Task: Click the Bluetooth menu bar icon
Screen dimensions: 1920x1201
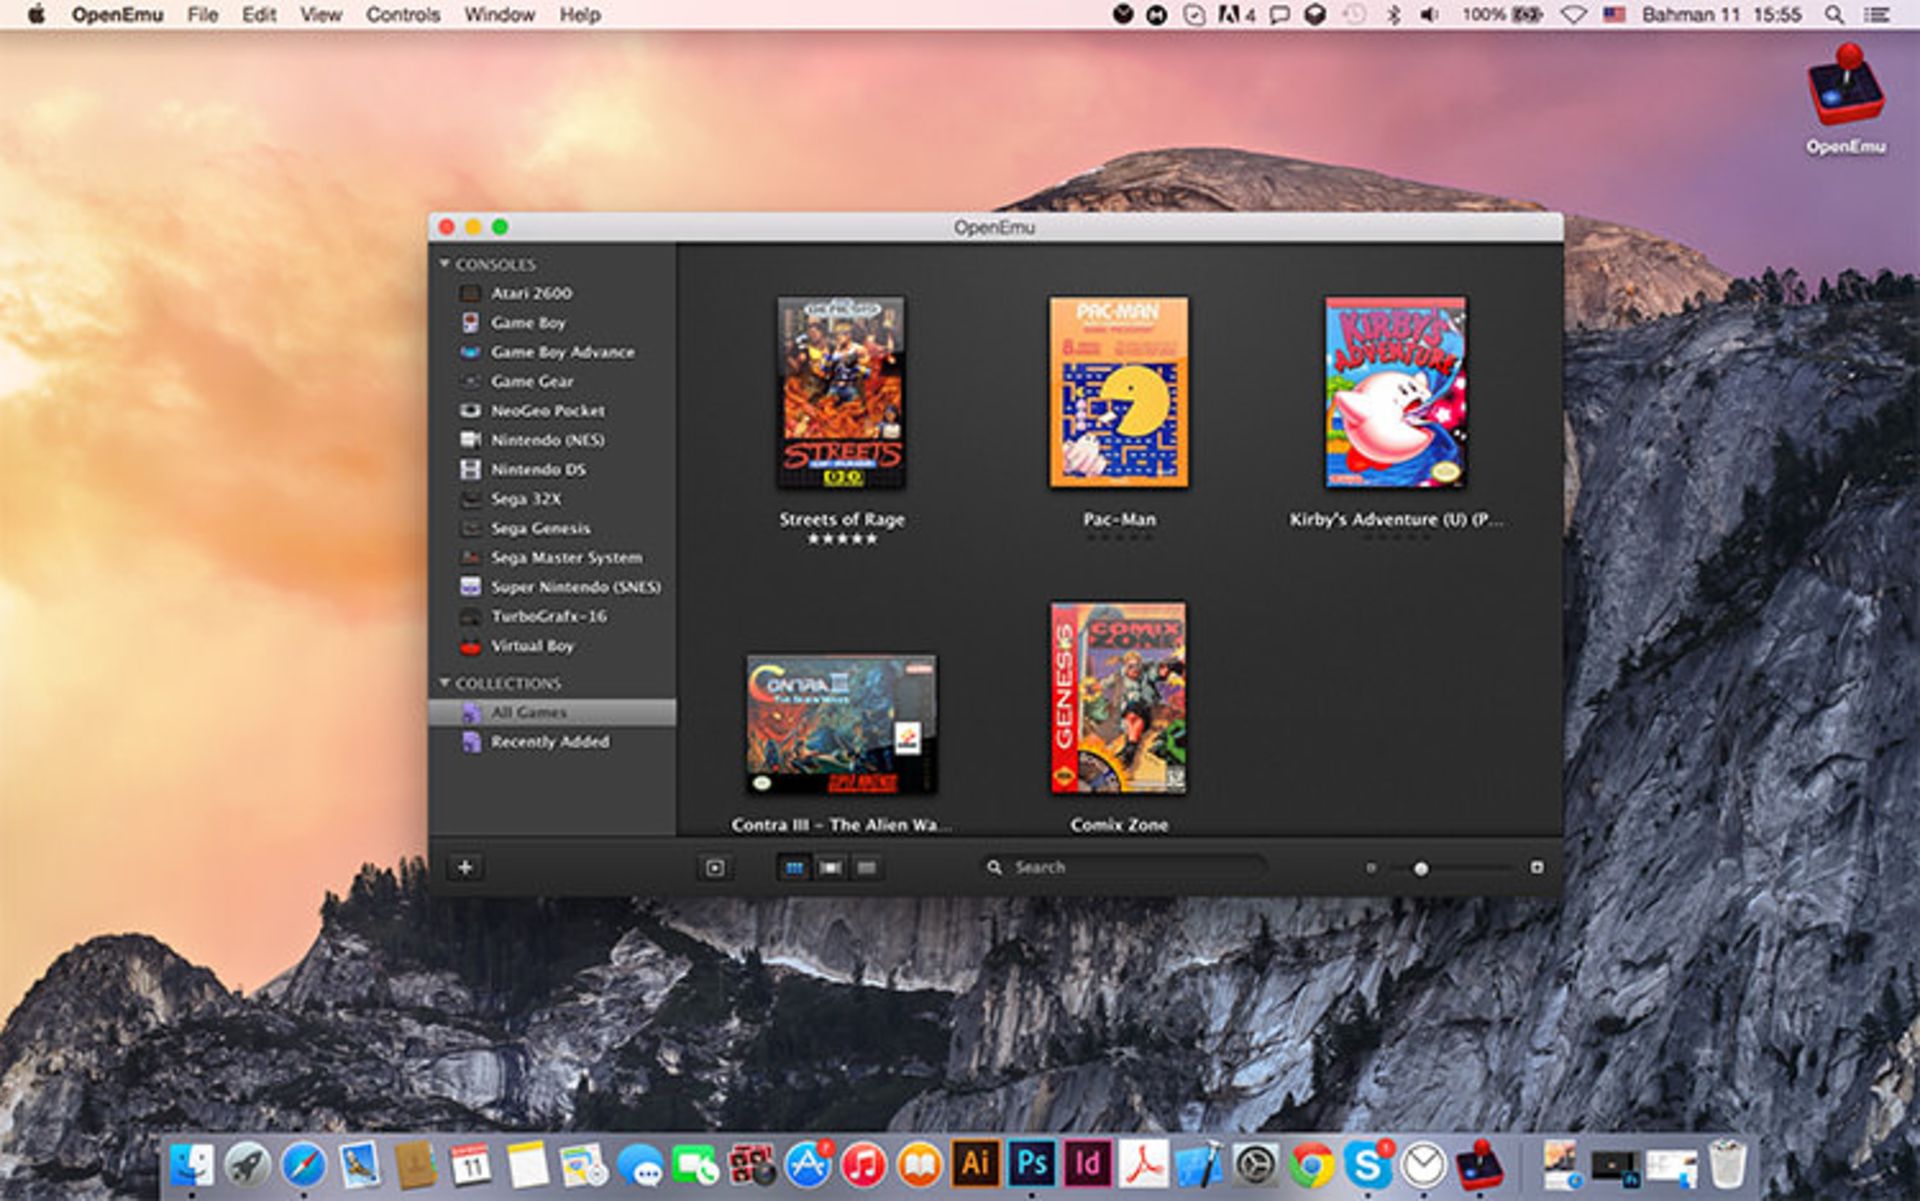Action: pyautogui.click(x=1393, y=15)
